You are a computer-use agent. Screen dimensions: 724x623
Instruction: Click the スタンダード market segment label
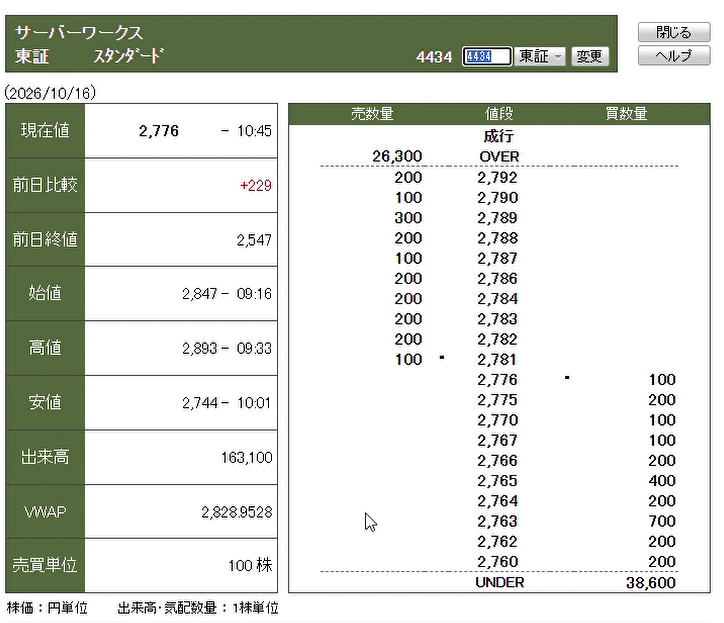pos(129,56)
